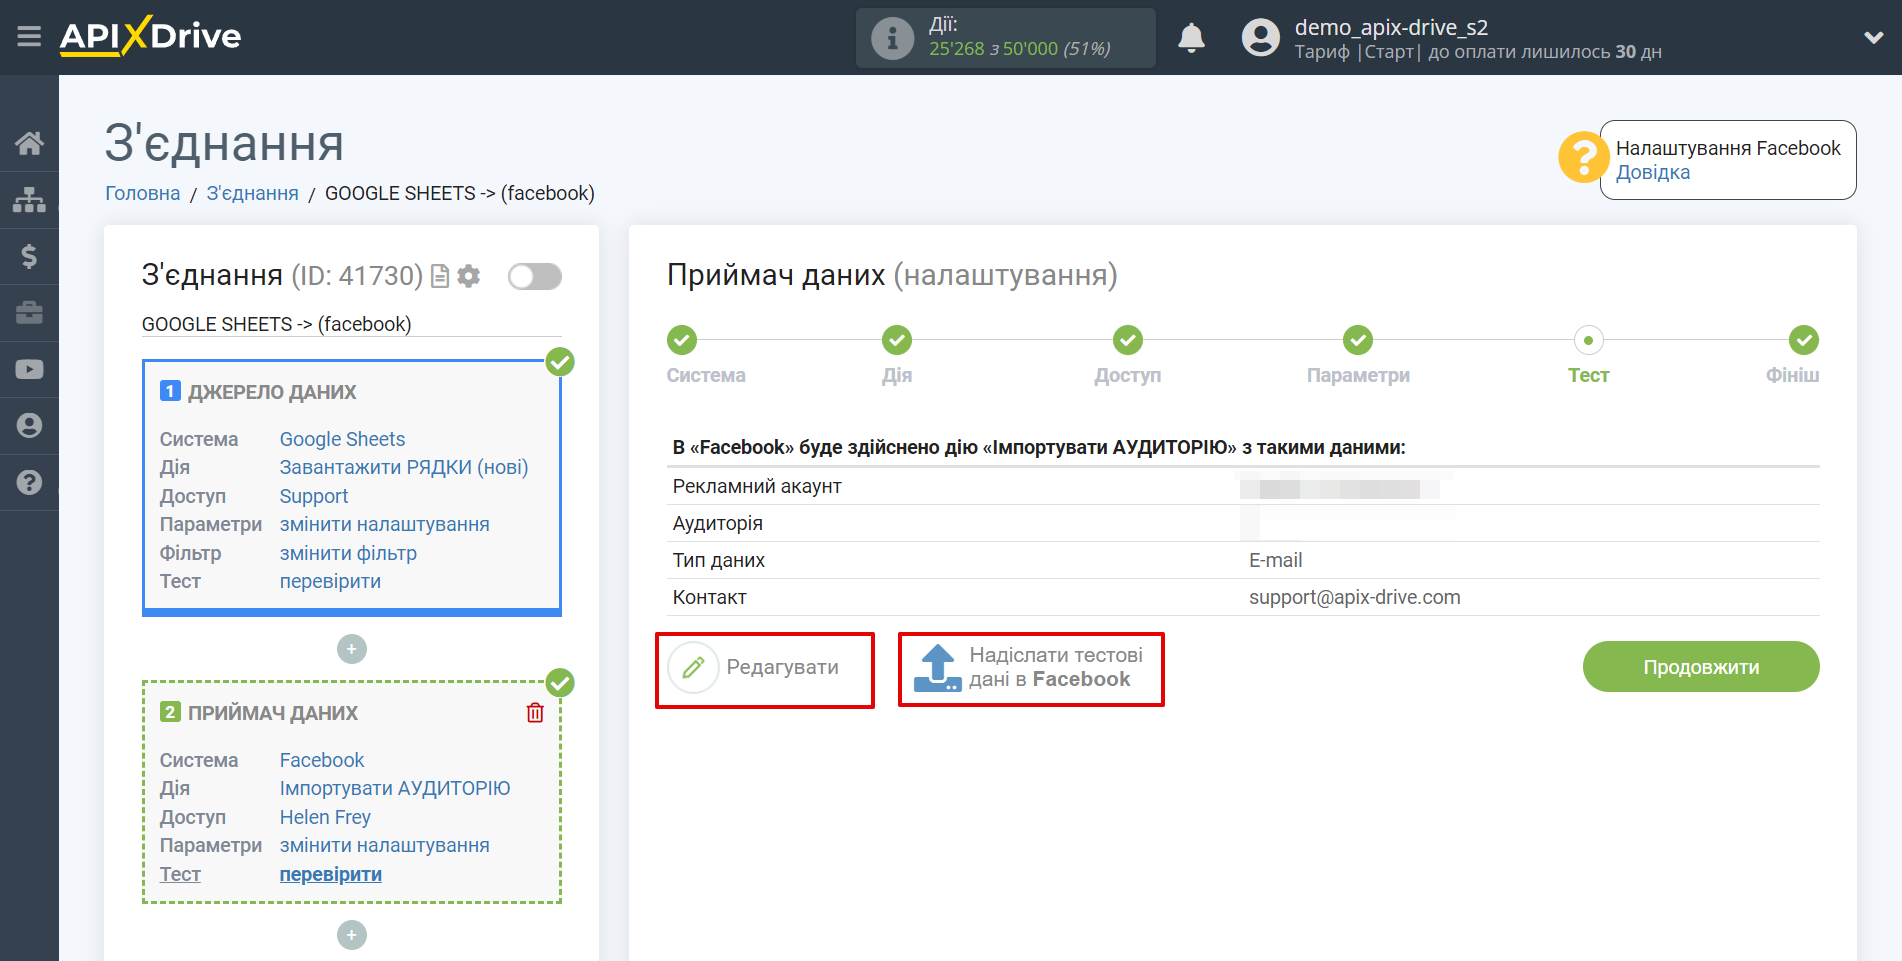Open Google Sheets system link
Viewport: 1902px width, 961px height.
pyautogui.click(x=342, y=439)
